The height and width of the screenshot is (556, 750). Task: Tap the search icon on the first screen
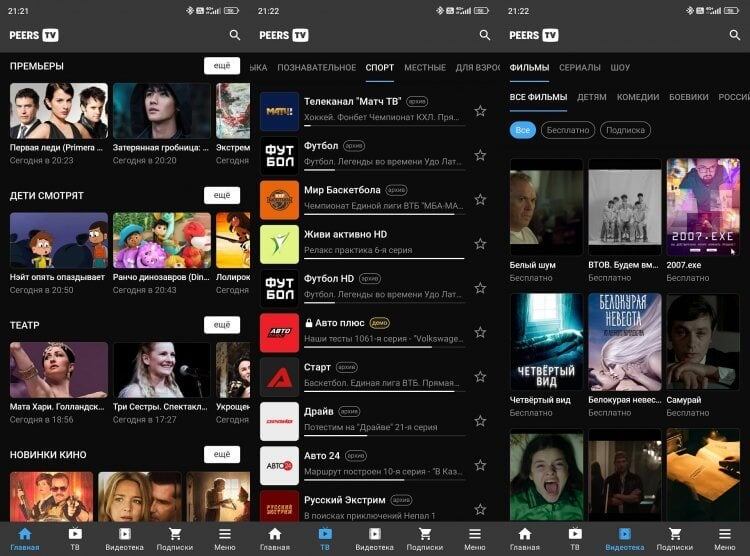234,35
